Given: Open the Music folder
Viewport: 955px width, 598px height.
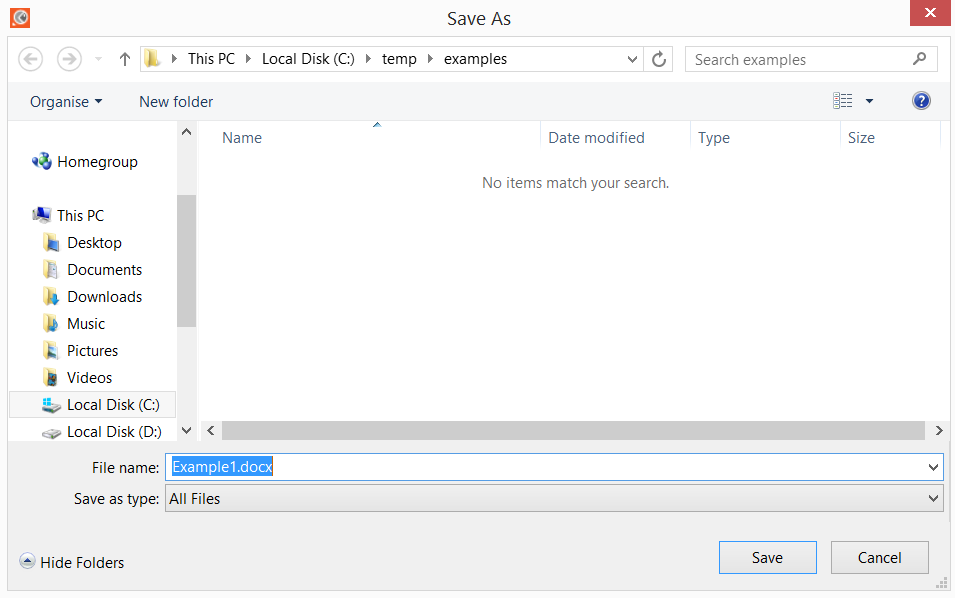Looking at the screenshot, I should 87,323.
